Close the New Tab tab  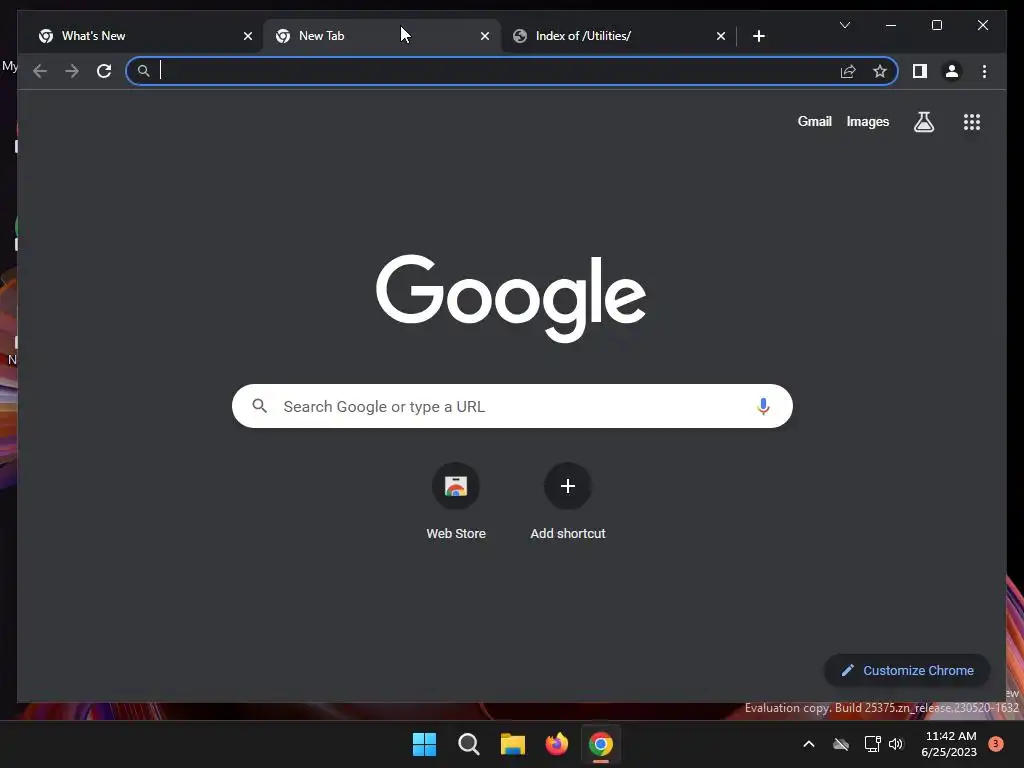(x=485, y=36)
